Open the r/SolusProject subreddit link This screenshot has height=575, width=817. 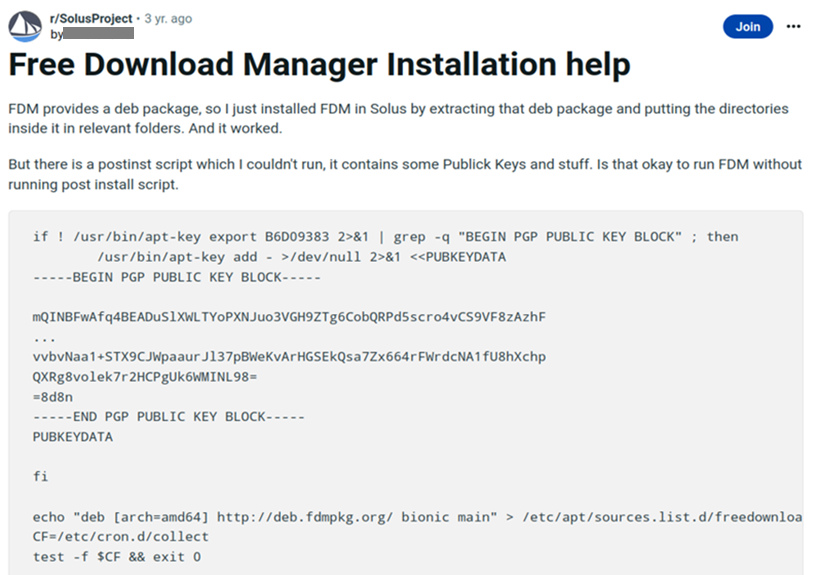coord(91,19)
